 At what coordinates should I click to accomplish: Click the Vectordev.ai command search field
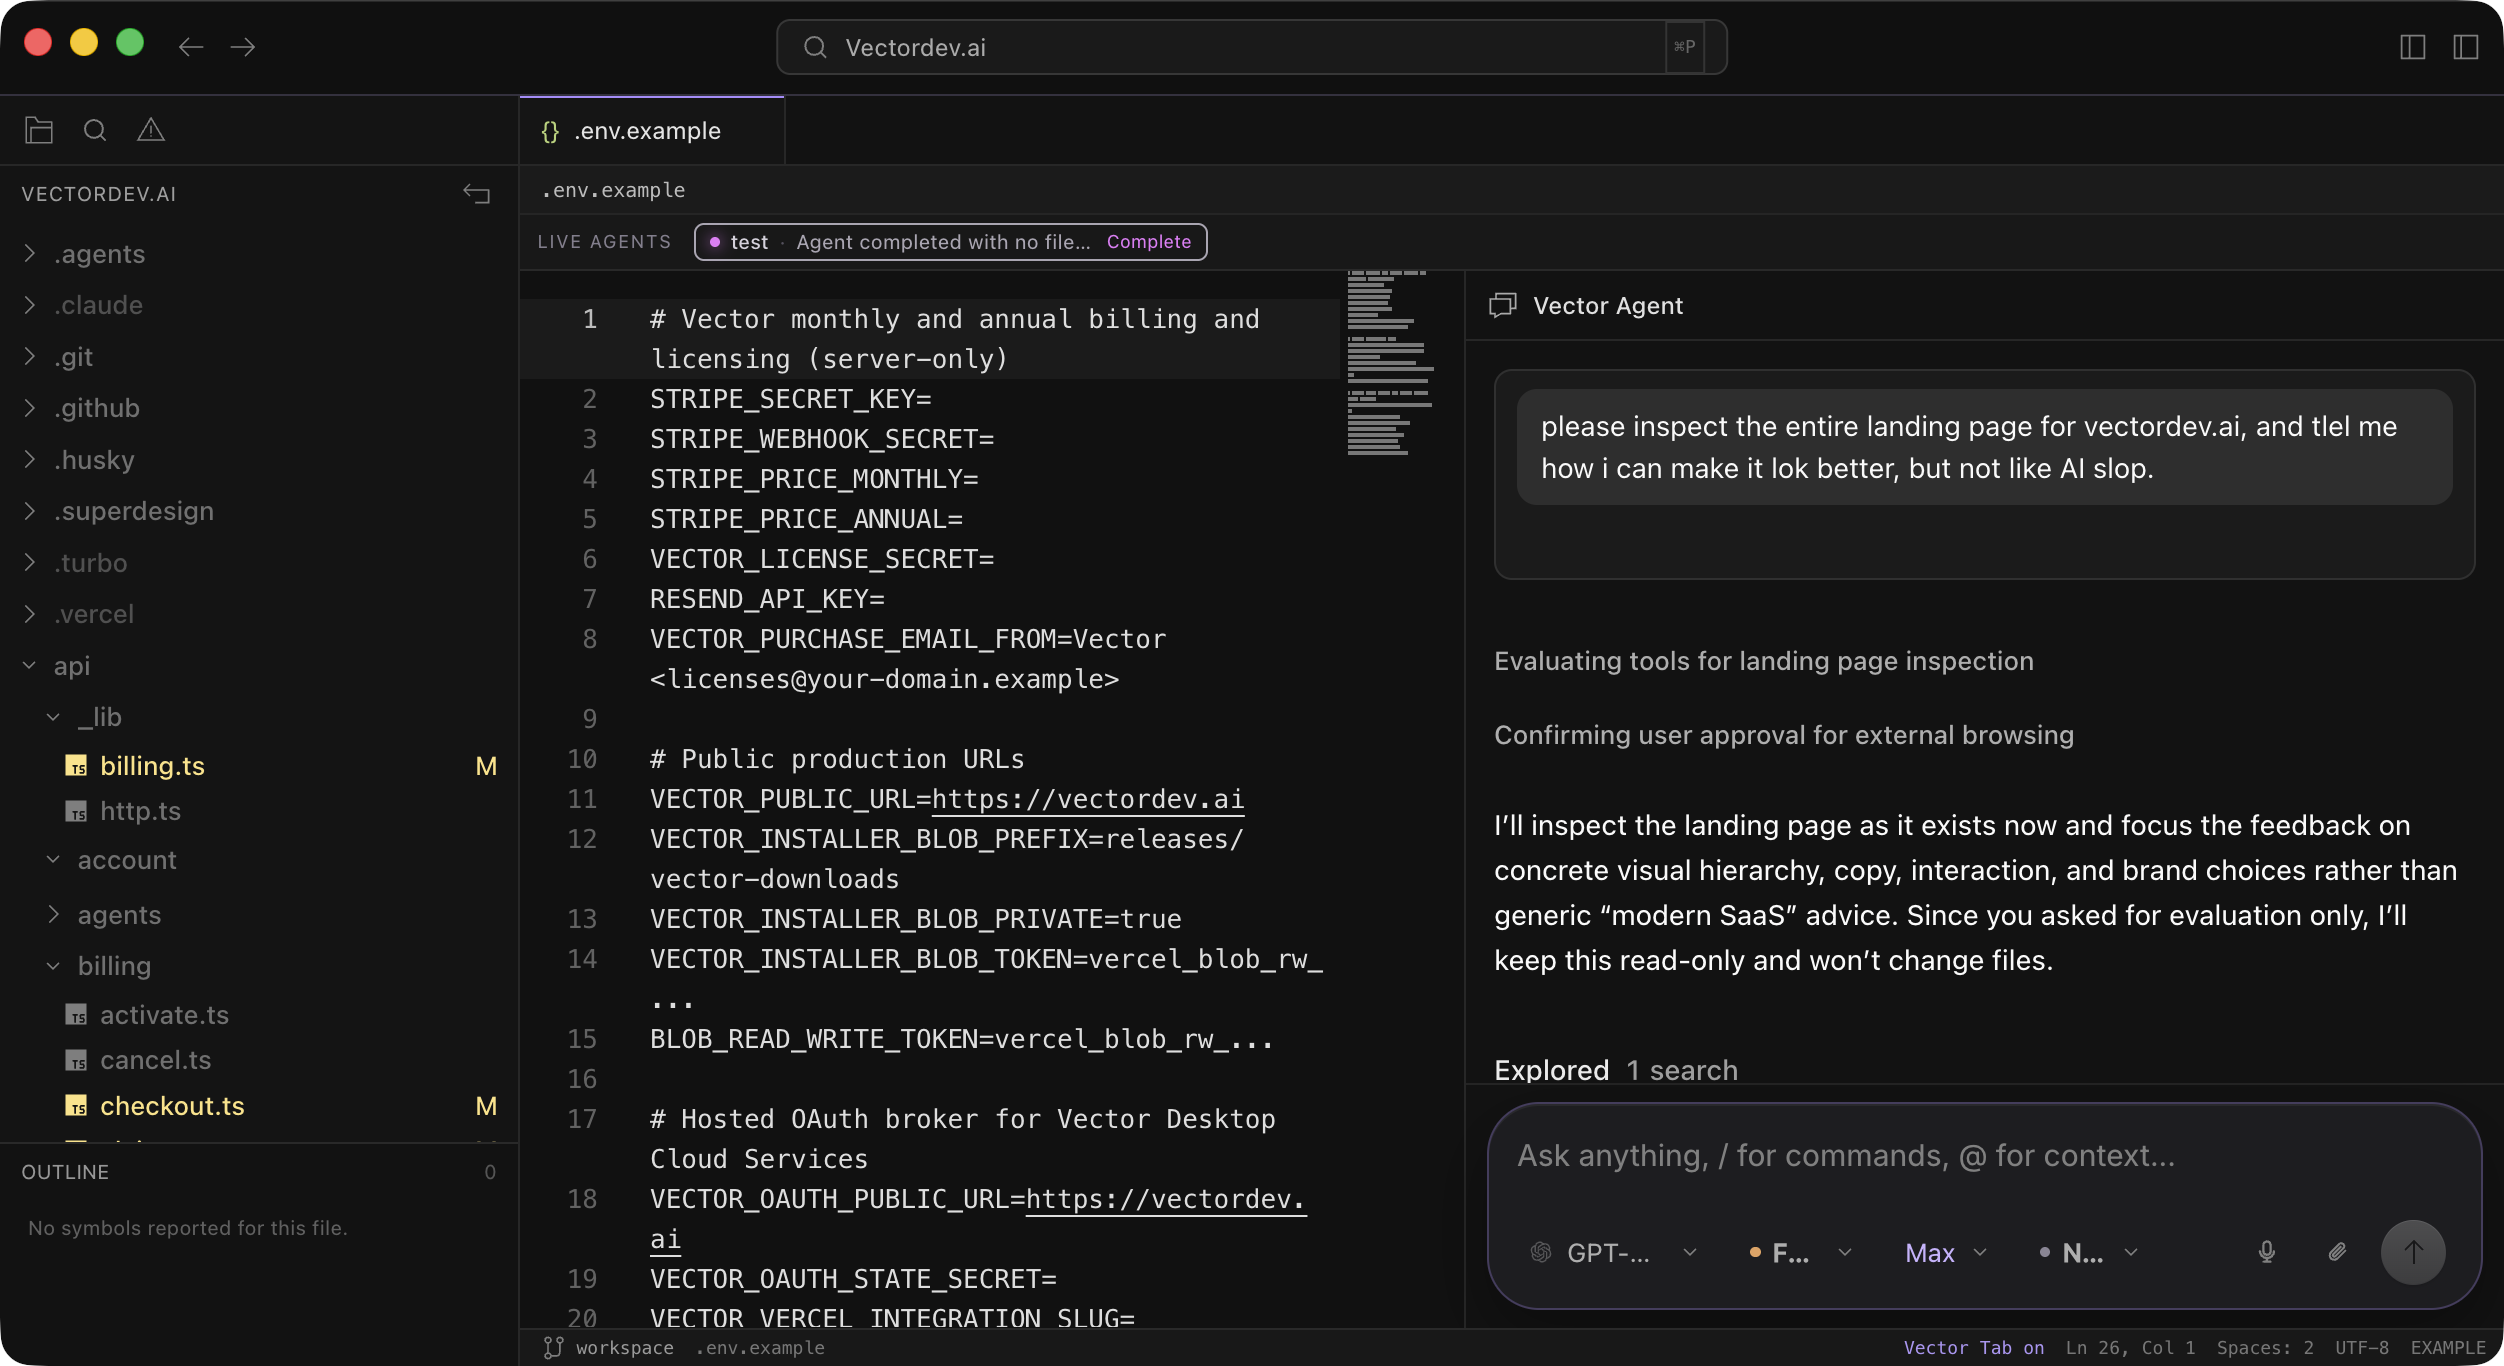pyautogui.click(x=1252, y=47)
